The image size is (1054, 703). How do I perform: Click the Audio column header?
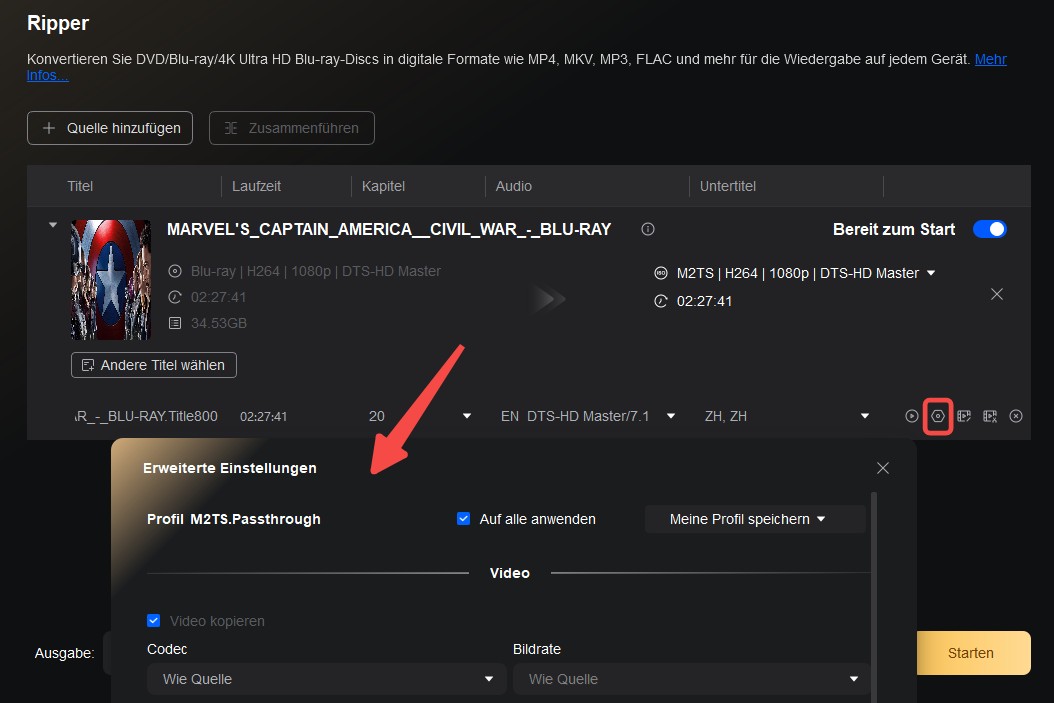(x=514, y=186)
